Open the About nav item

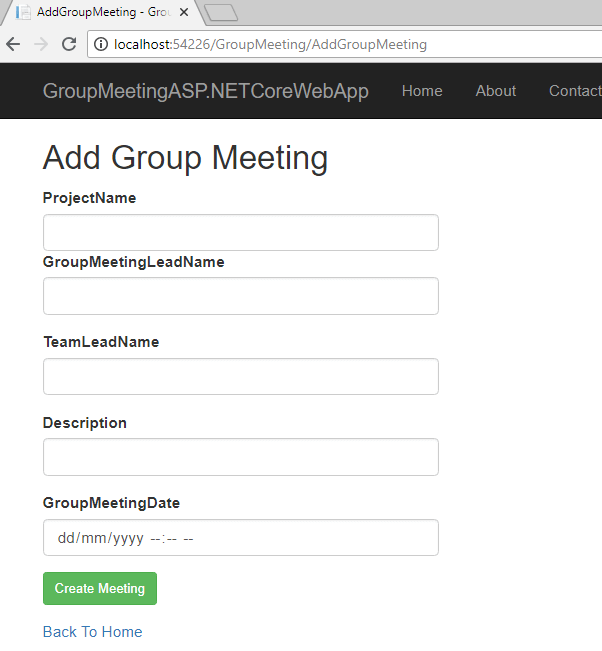tap(495, 91)
